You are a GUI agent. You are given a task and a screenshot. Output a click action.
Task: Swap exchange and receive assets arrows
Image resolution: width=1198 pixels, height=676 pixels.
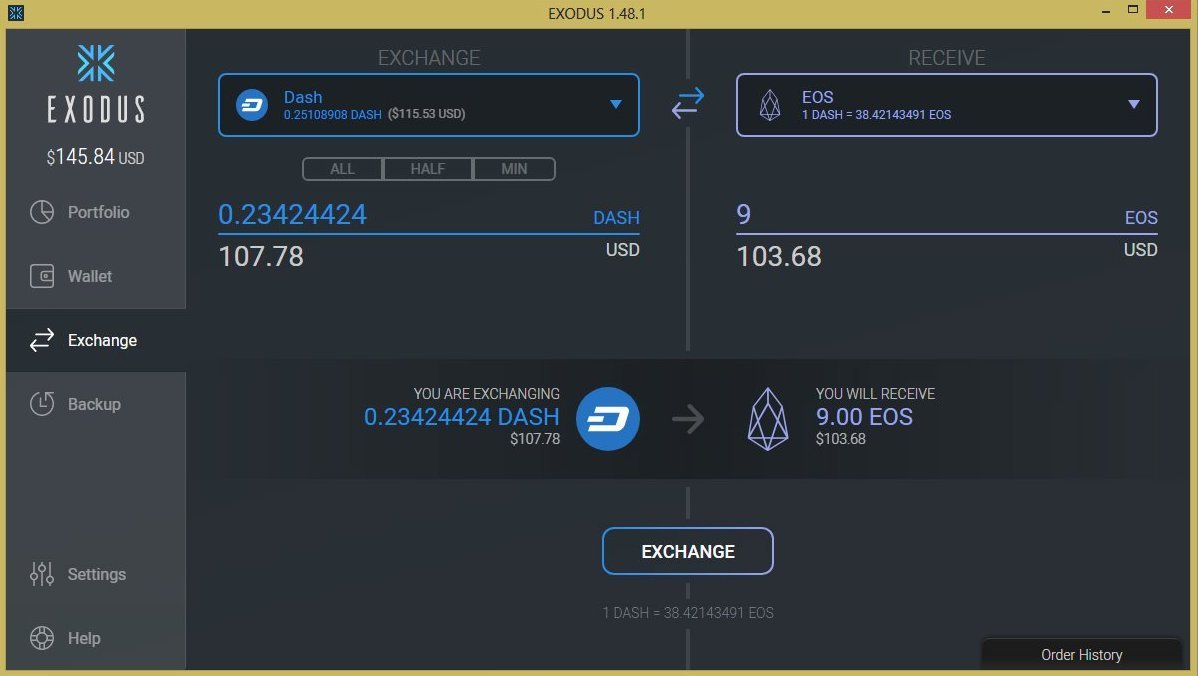point(688,103)
